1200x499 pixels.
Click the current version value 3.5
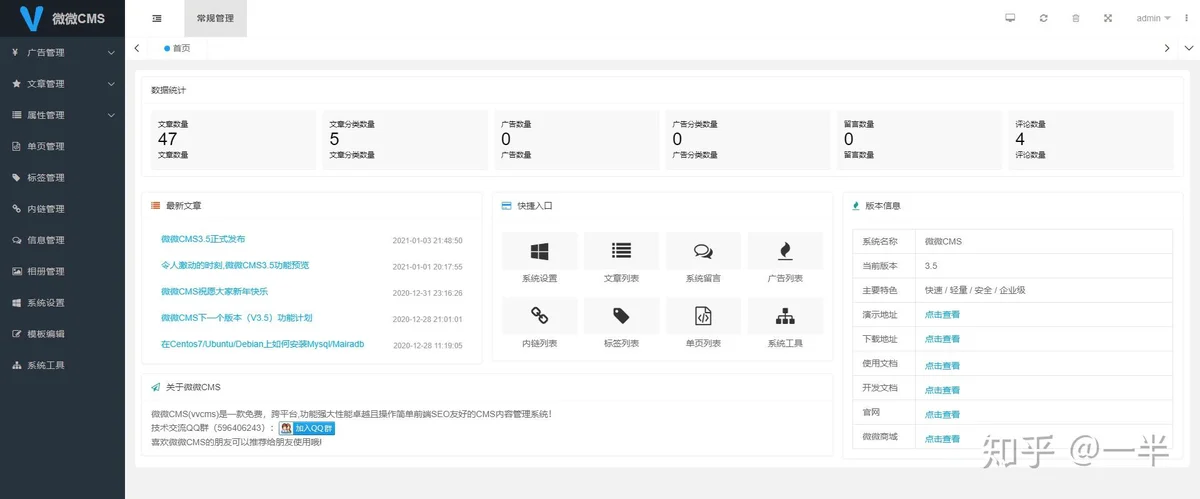[931, 266]
